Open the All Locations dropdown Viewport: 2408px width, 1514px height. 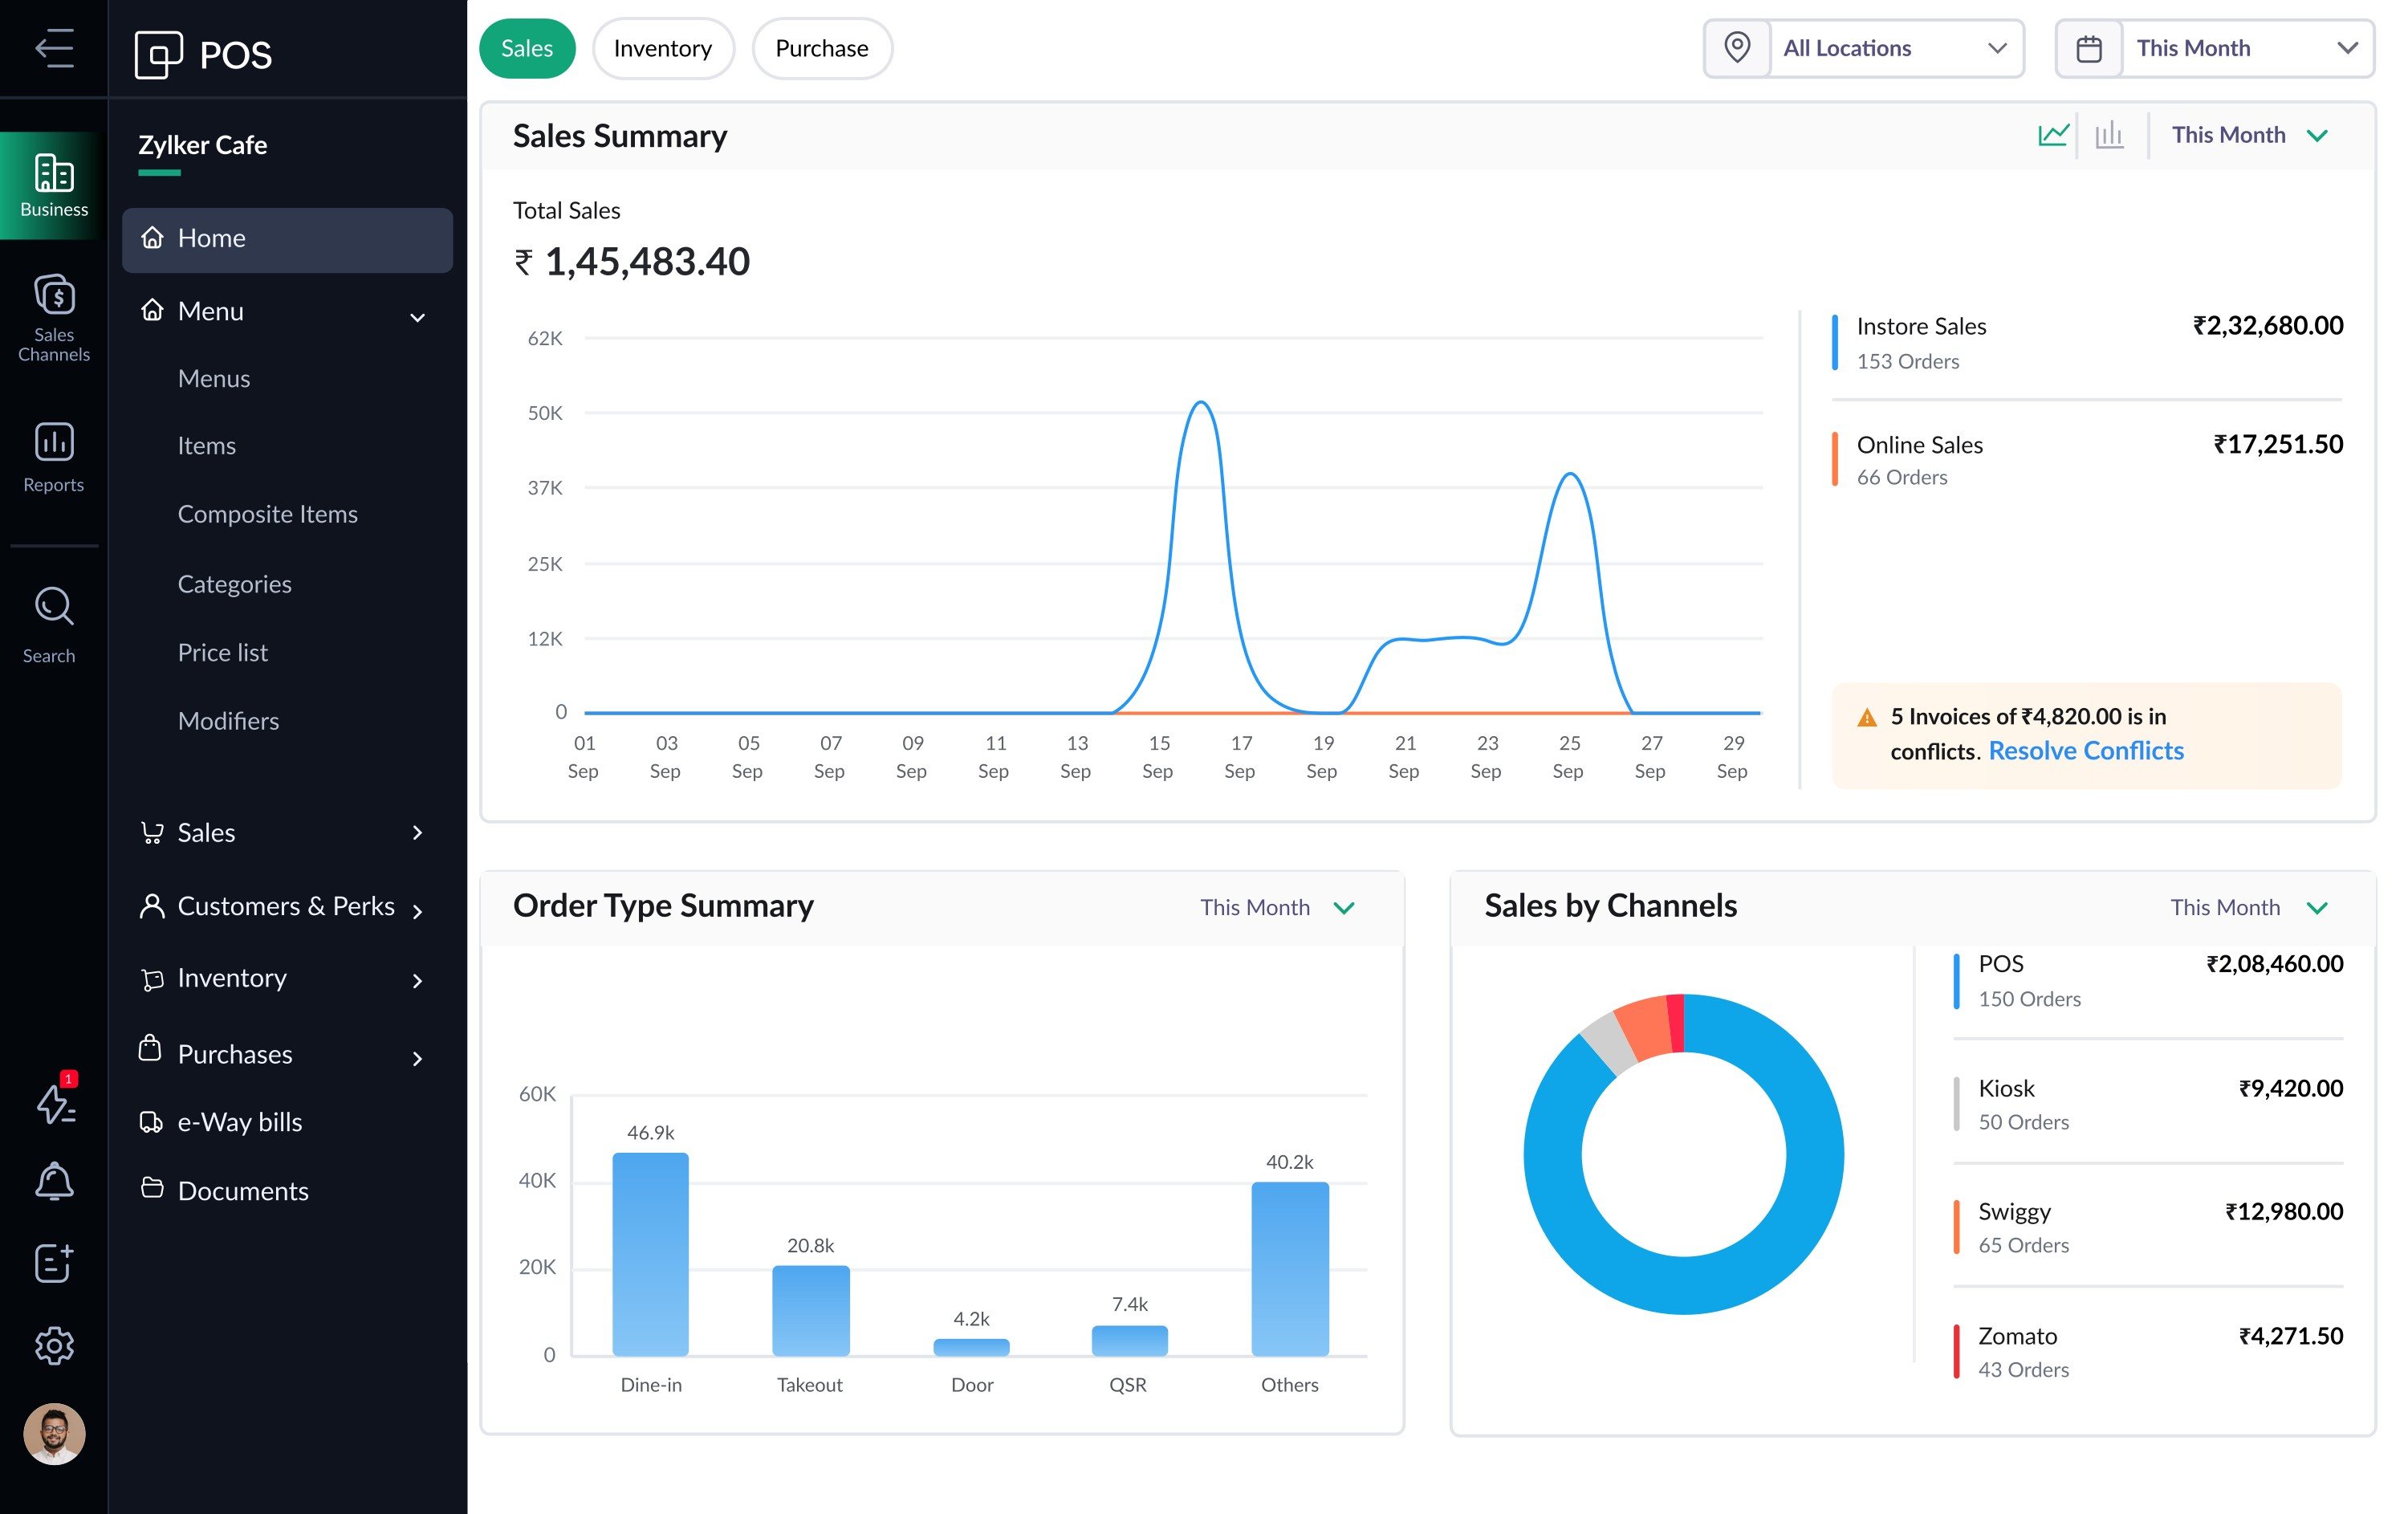coord(1864,48)
